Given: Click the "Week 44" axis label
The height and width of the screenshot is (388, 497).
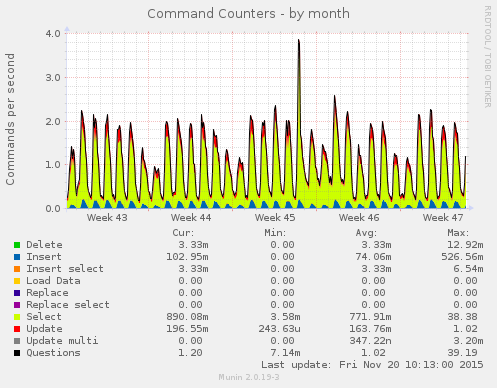Looking at the screenshot, I should [191, 218].
